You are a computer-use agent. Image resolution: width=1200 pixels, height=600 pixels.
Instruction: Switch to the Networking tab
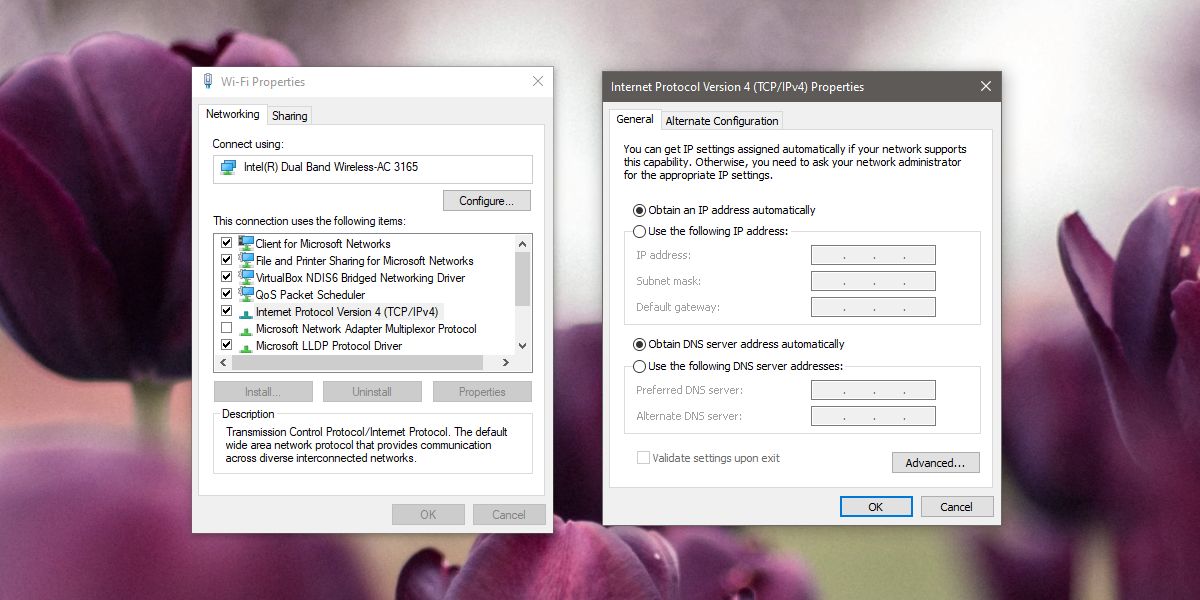tap(232, 114)
